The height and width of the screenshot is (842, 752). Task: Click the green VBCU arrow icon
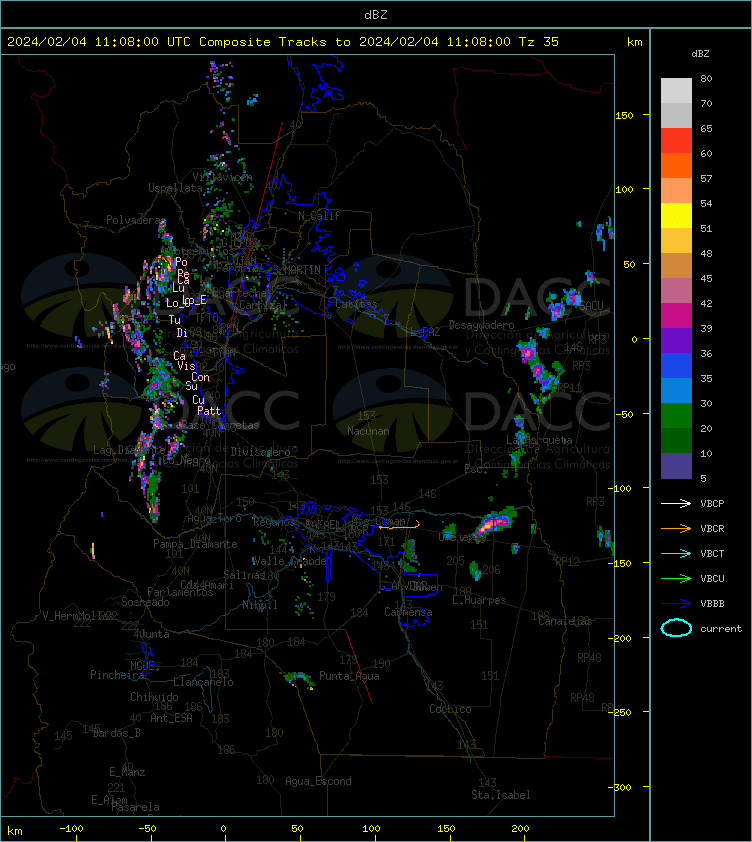[x=676, y=578]
